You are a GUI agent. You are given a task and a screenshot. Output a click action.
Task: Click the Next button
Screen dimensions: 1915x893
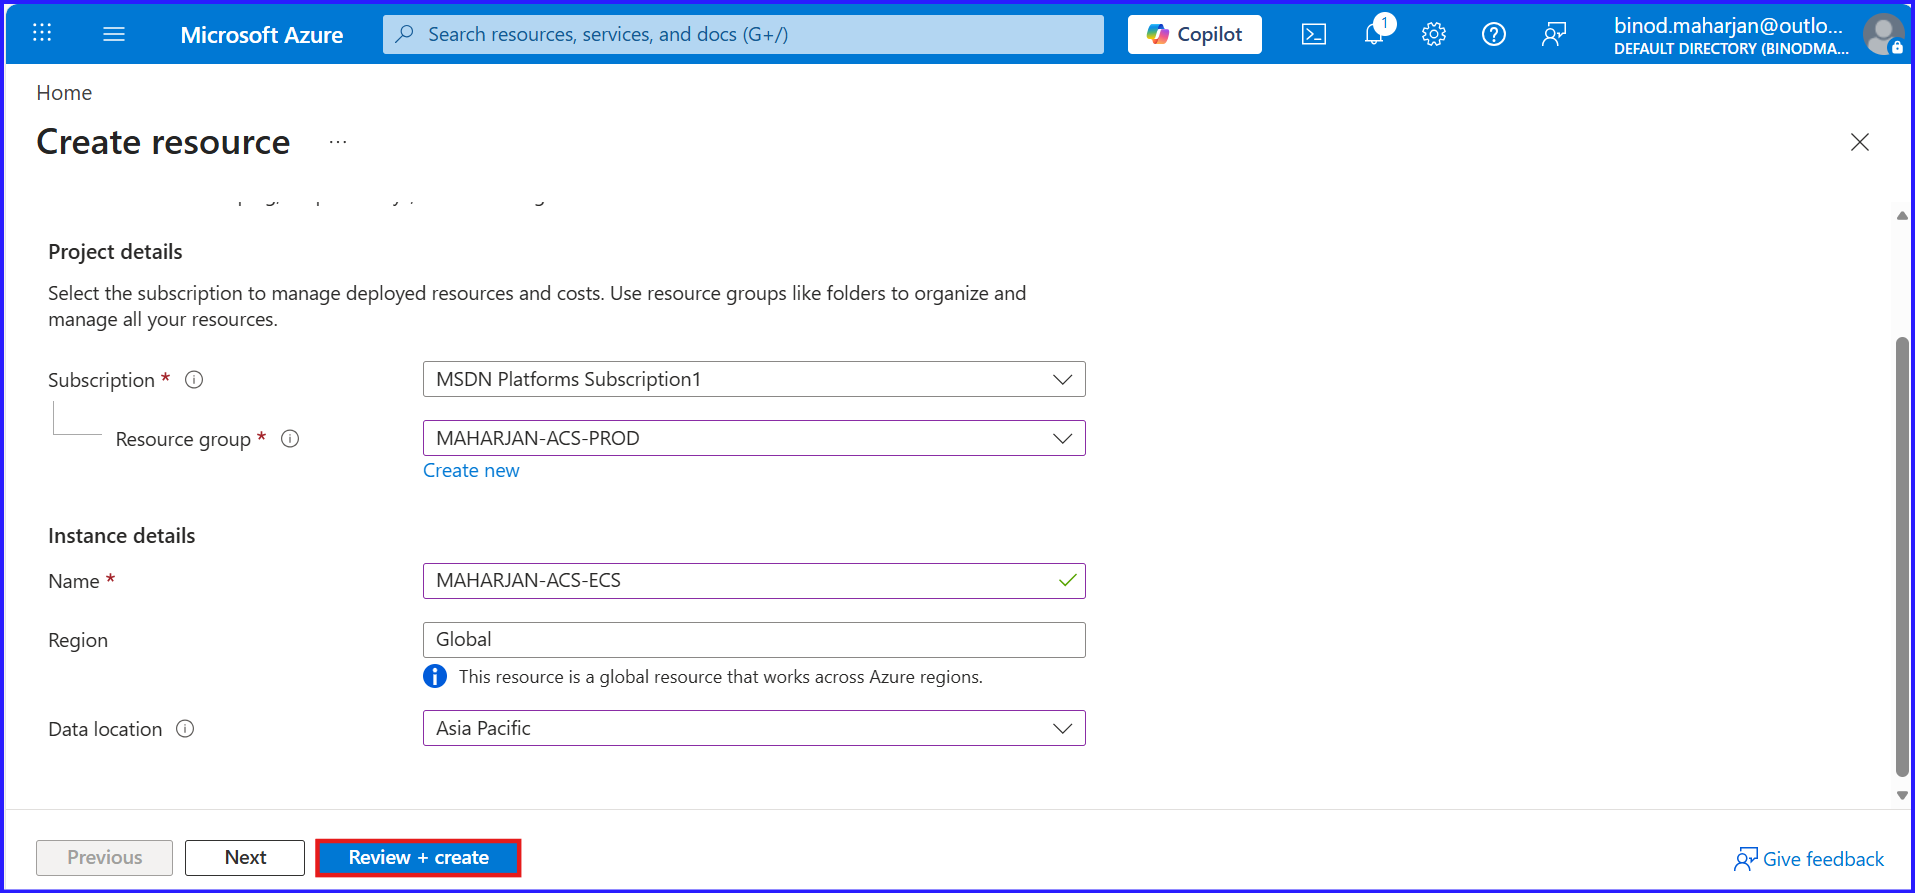245,858
